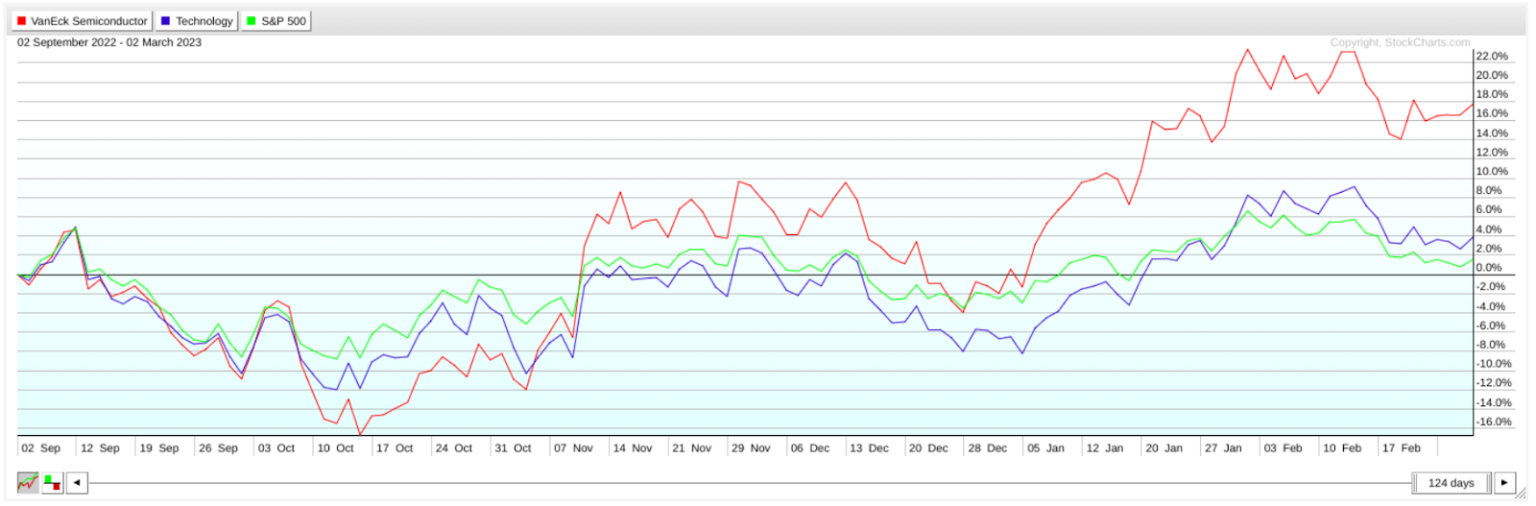Click the red VanEck Semiconductor color square

(22, 21)
